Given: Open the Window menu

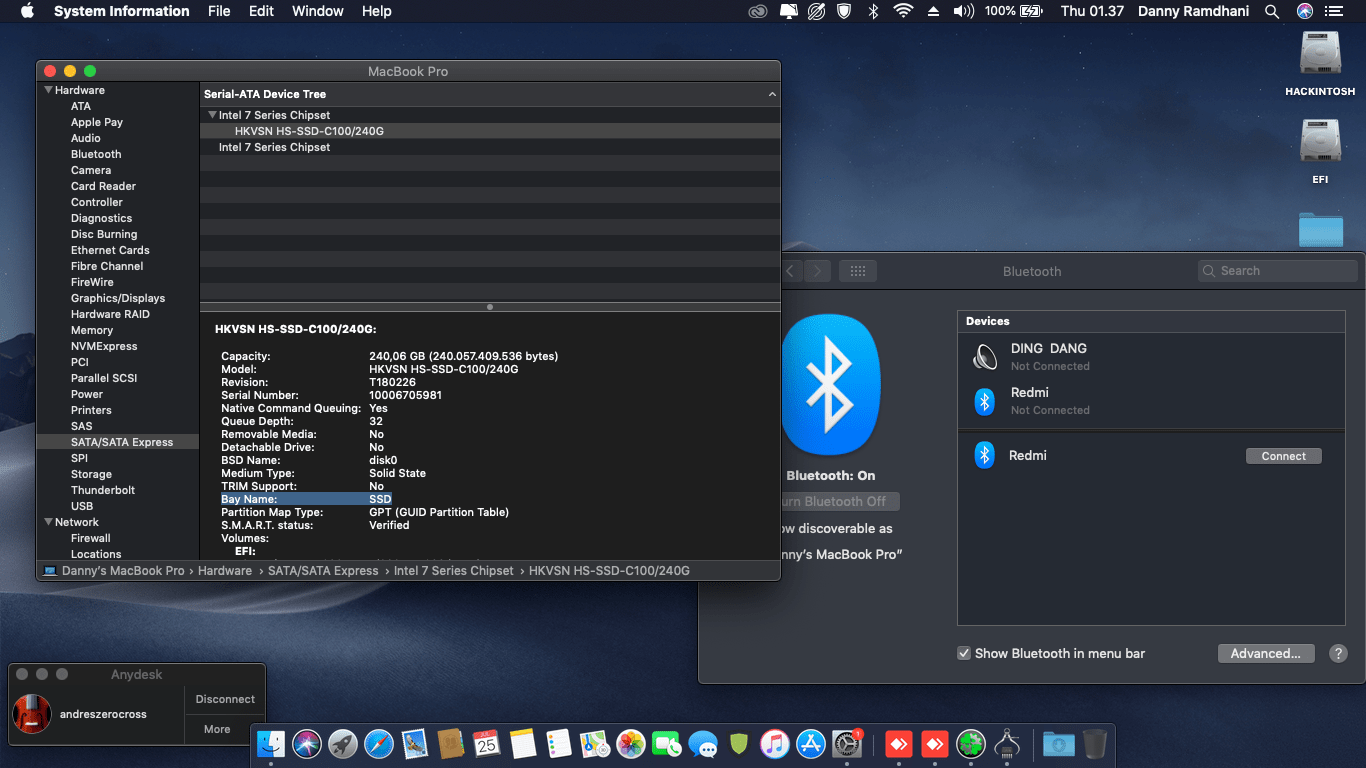Looking at the screenshot, I should [x=317, y=11].
